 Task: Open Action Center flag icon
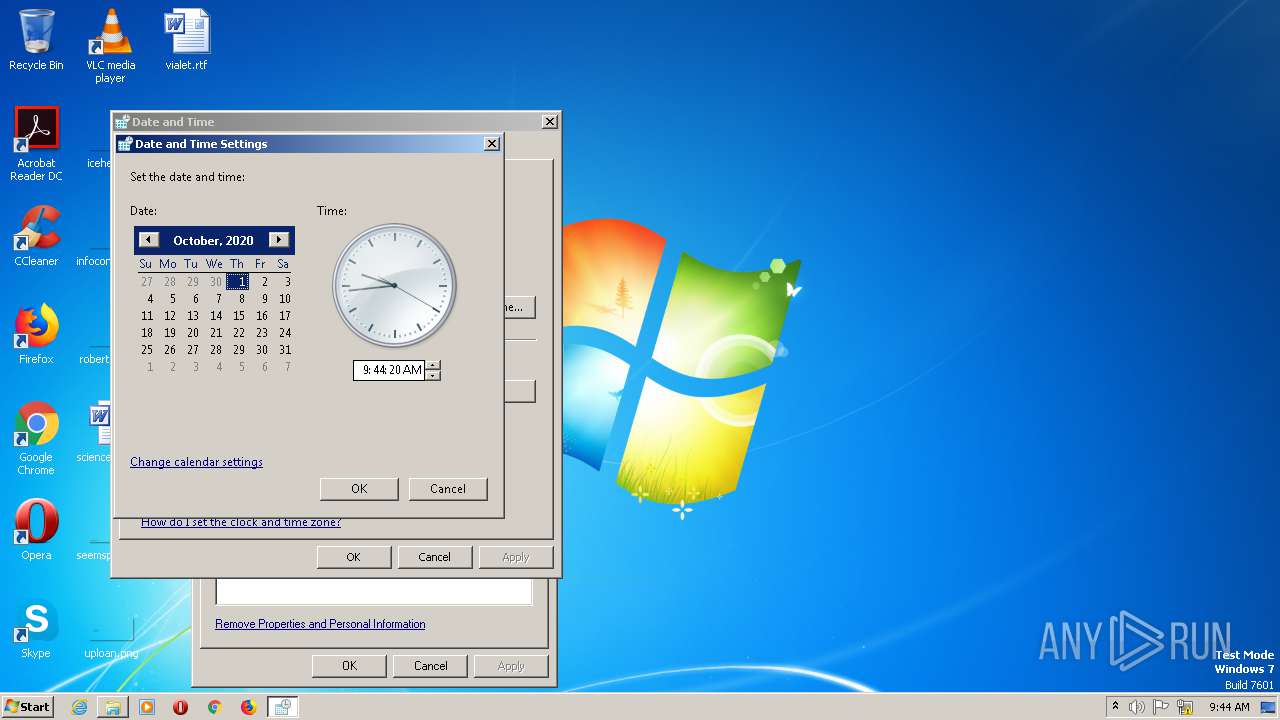point(1161,707)
